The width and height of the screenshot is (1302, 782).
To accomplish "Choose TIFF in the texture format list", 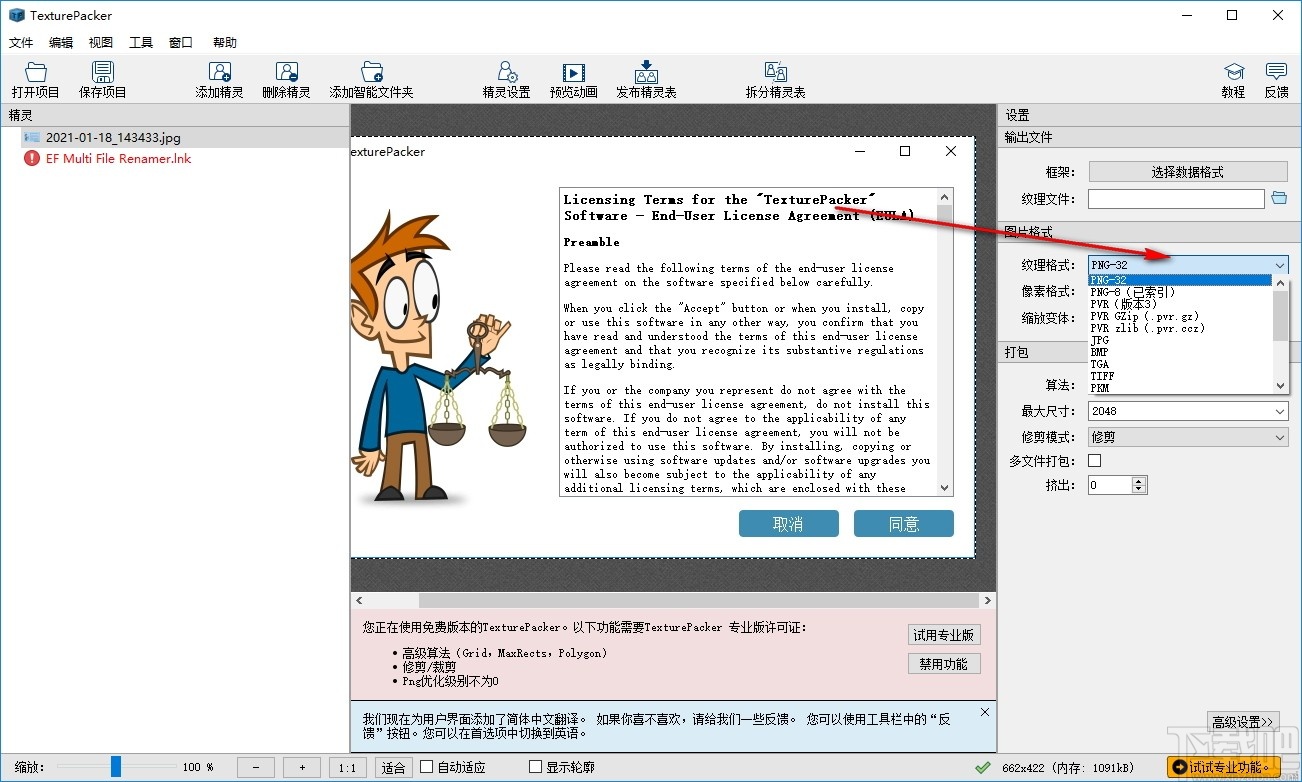I will pyautogui.click(x=1180, y=376).
